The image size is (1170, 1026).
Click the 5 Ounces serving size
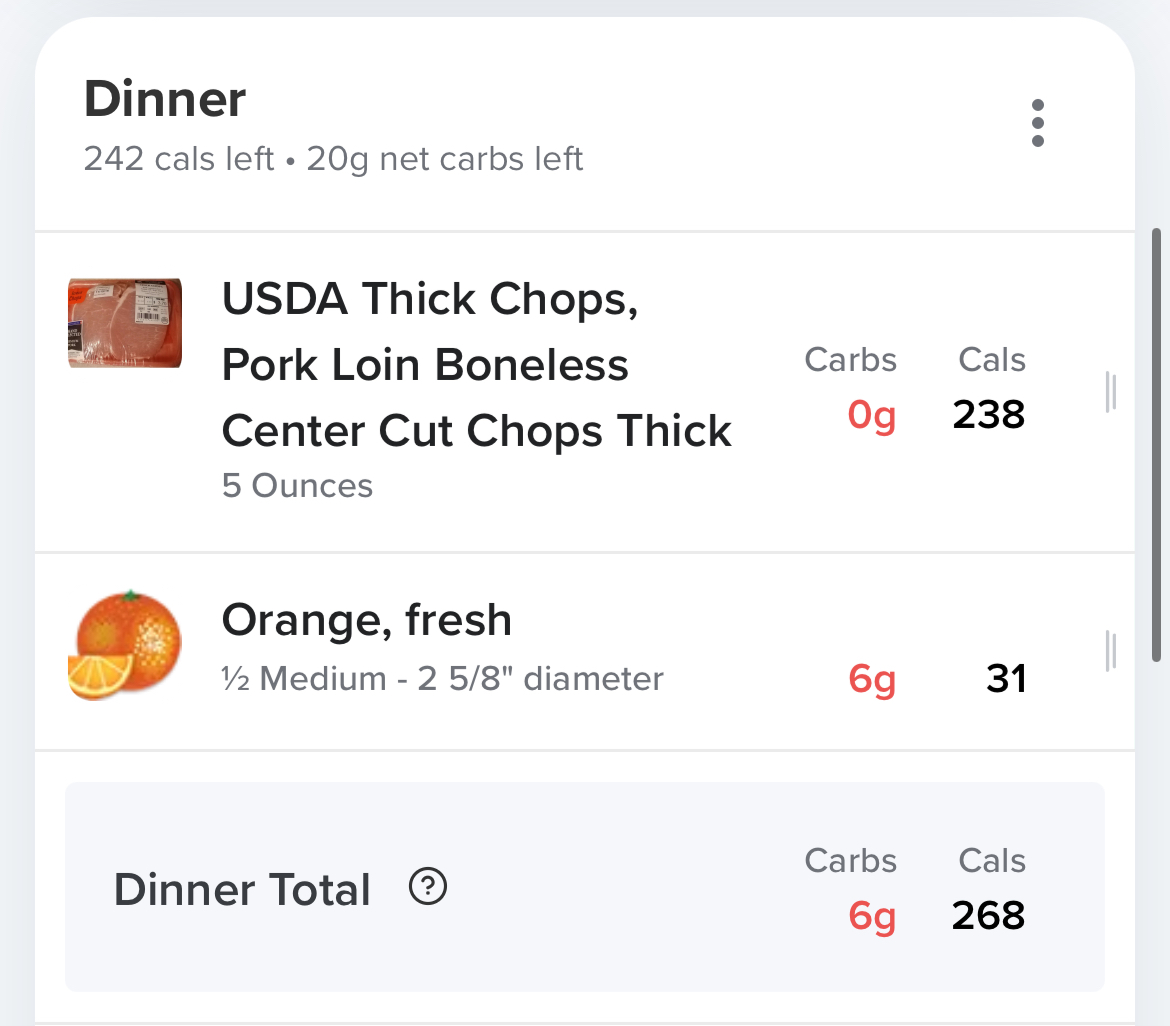point(297,486)
